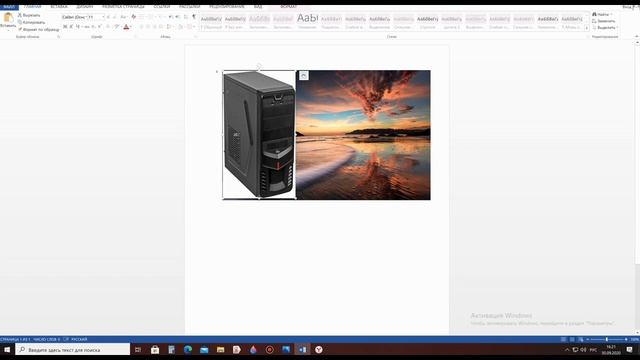Open clipboard group dialog launcher
The width and height of the screenshot is (640, 360).
(x=58, y=37)
